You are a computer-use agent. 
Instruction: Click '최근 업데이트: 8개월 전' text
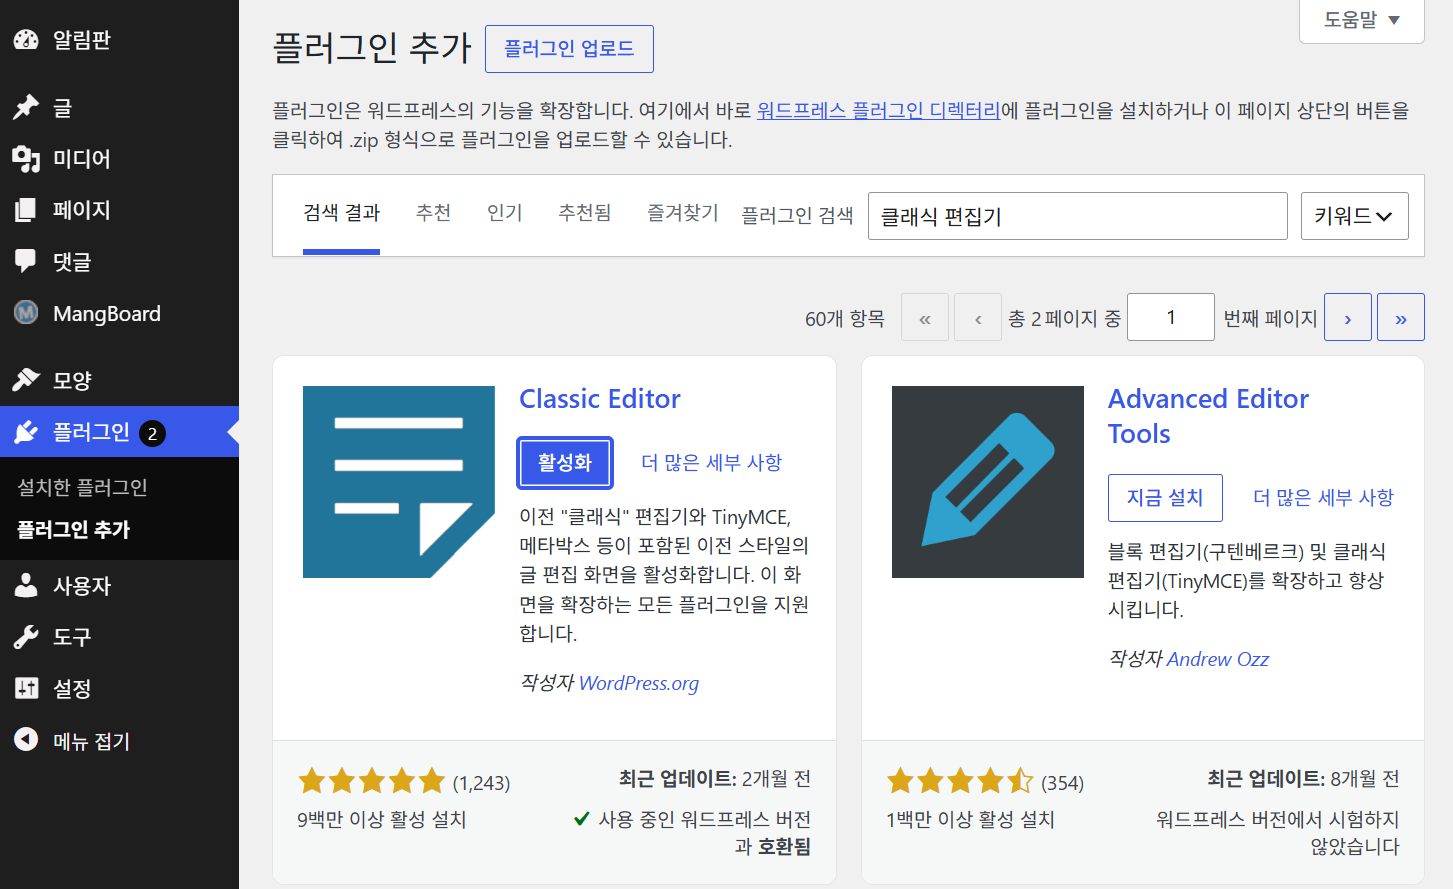(1303, 778)
